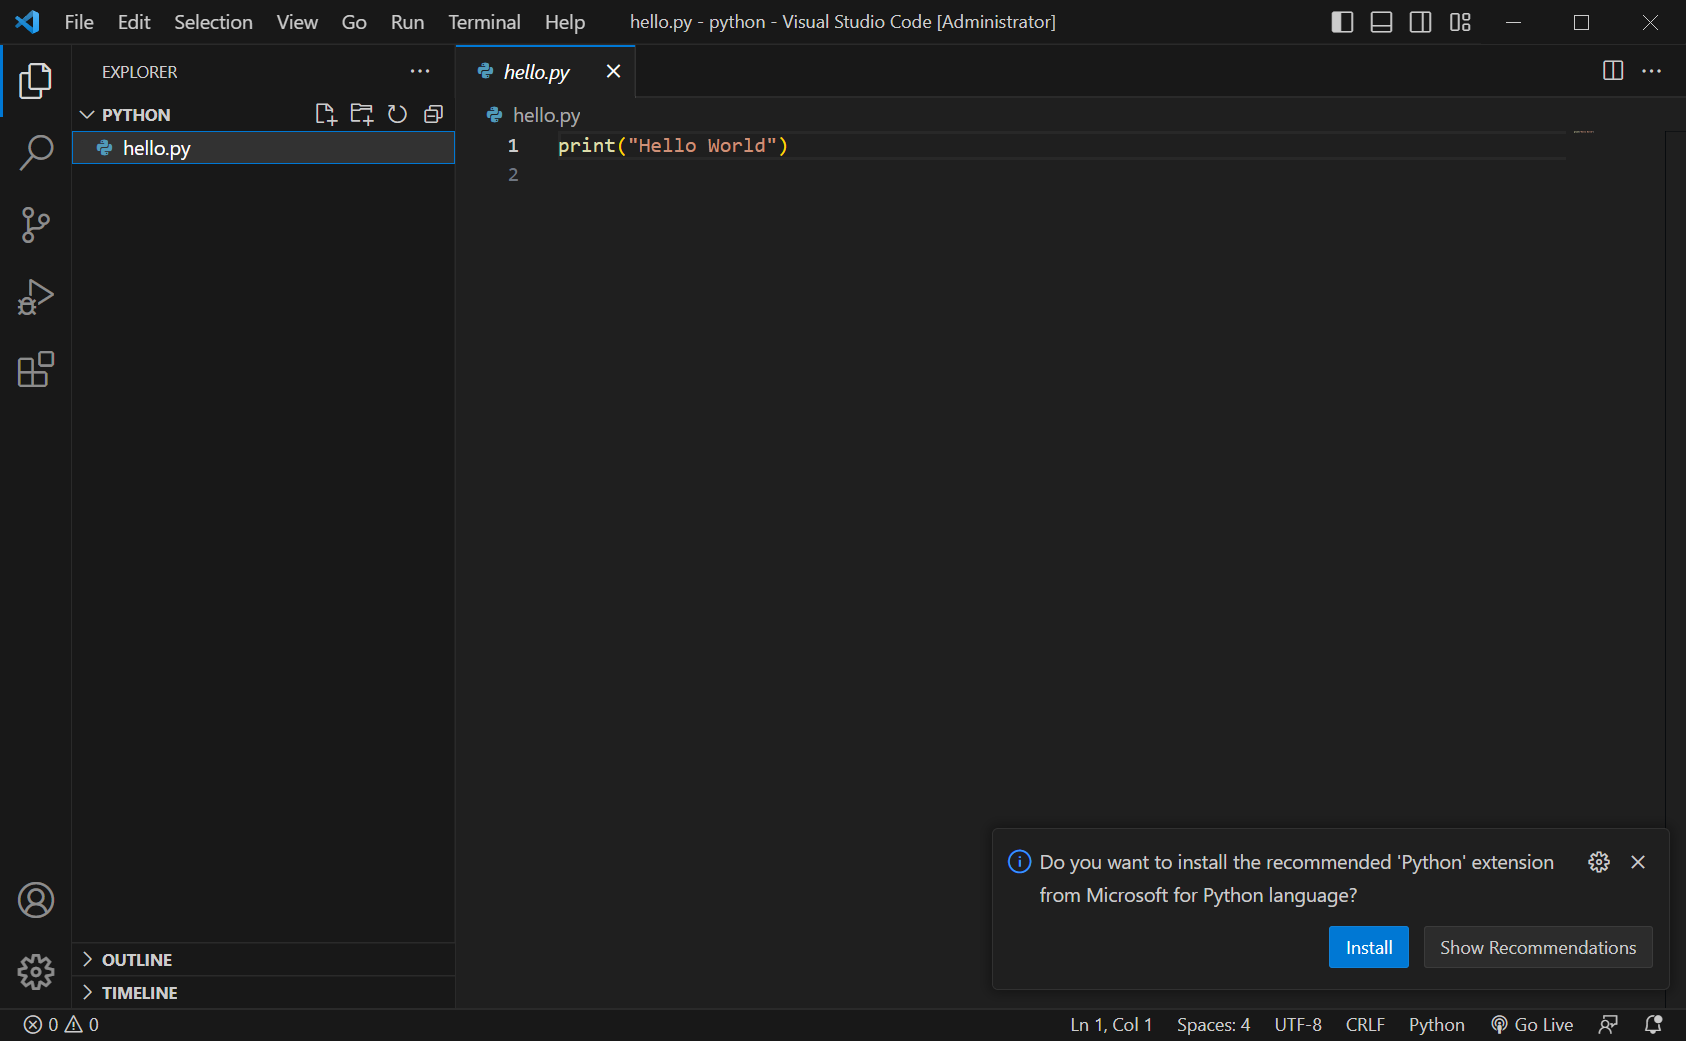
Task: Open the errors and warnings problems indicator
Action: point(61,1024)
